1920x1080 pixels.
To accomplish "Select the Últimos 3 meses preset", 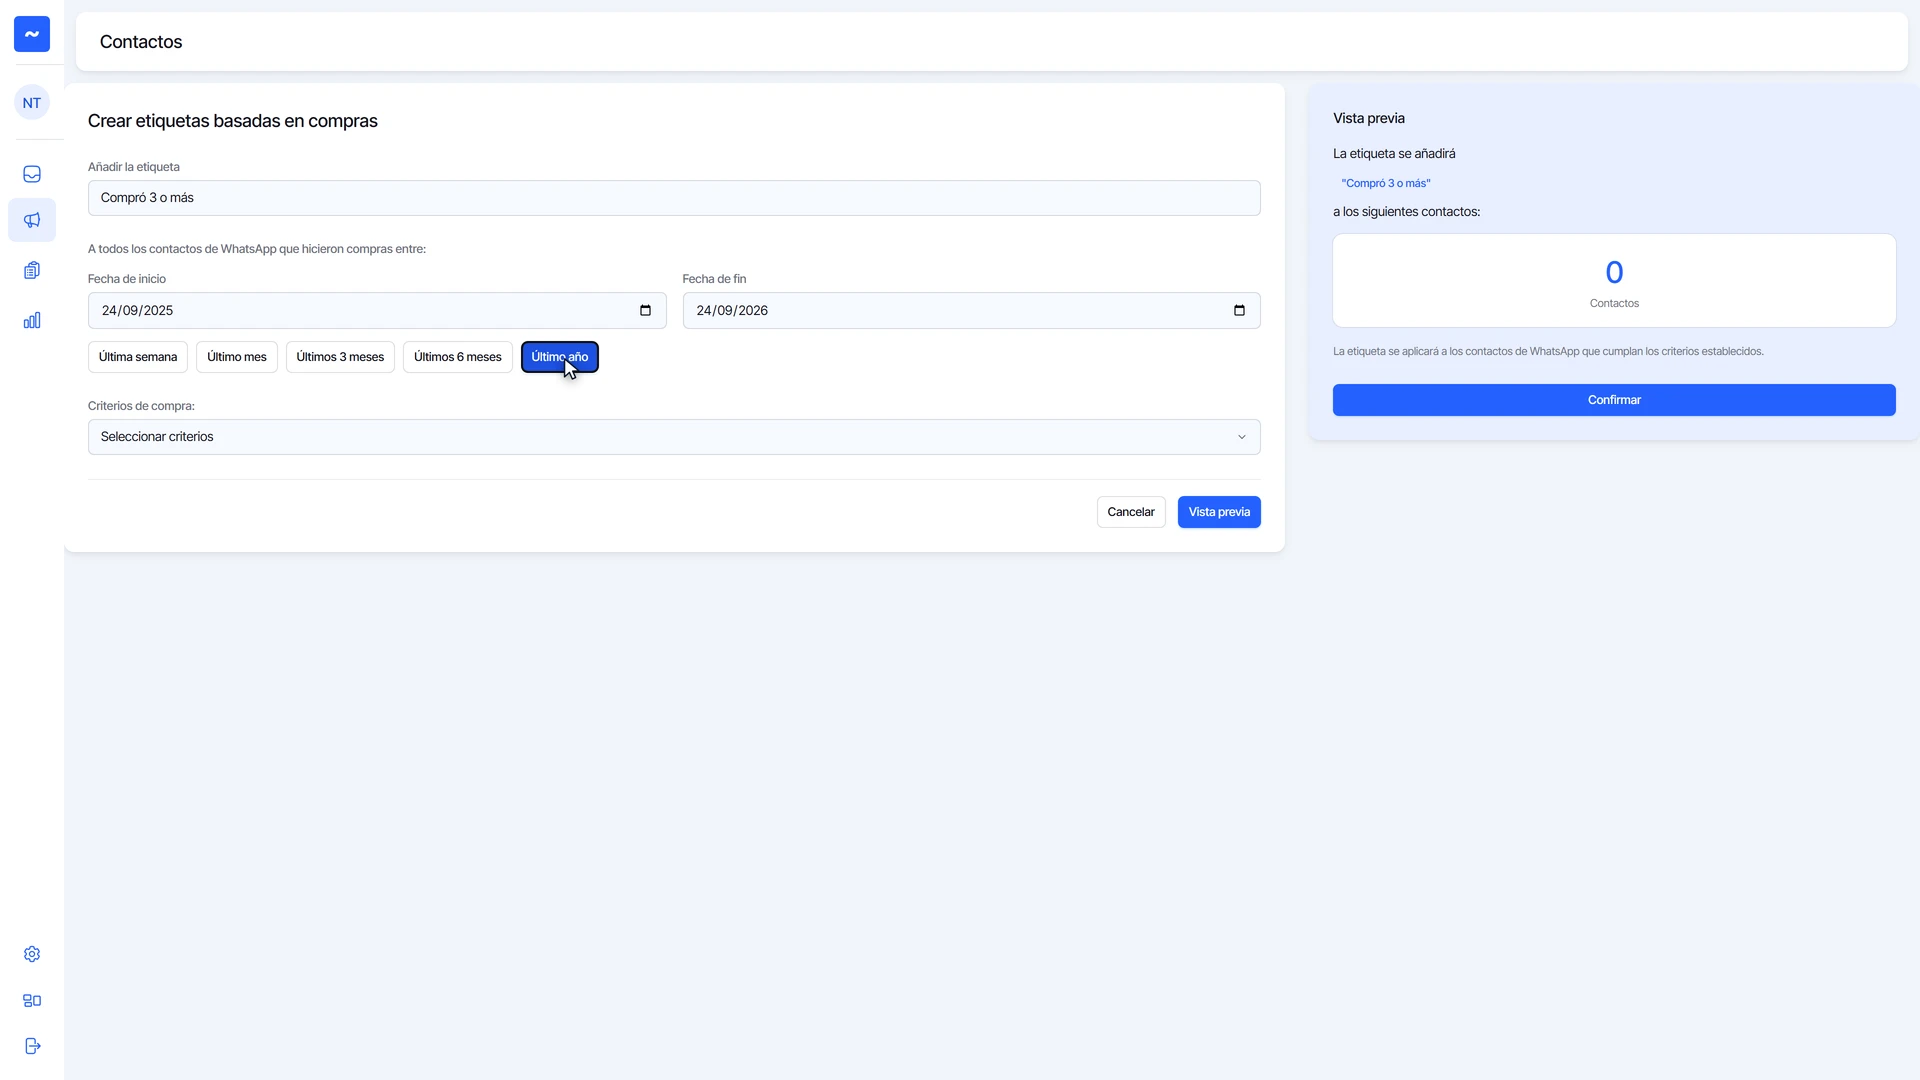I will coord(340,357).
